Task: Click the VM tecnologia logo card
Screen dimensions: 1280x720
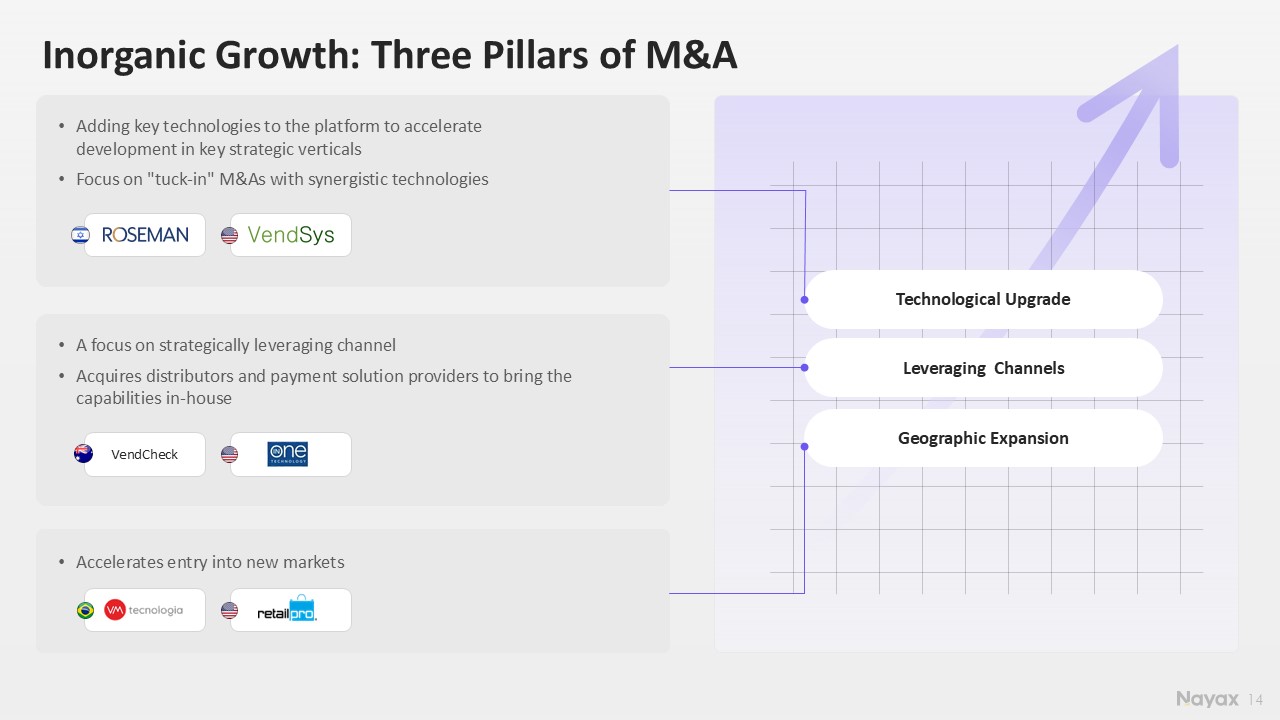Action: (145, 610)
